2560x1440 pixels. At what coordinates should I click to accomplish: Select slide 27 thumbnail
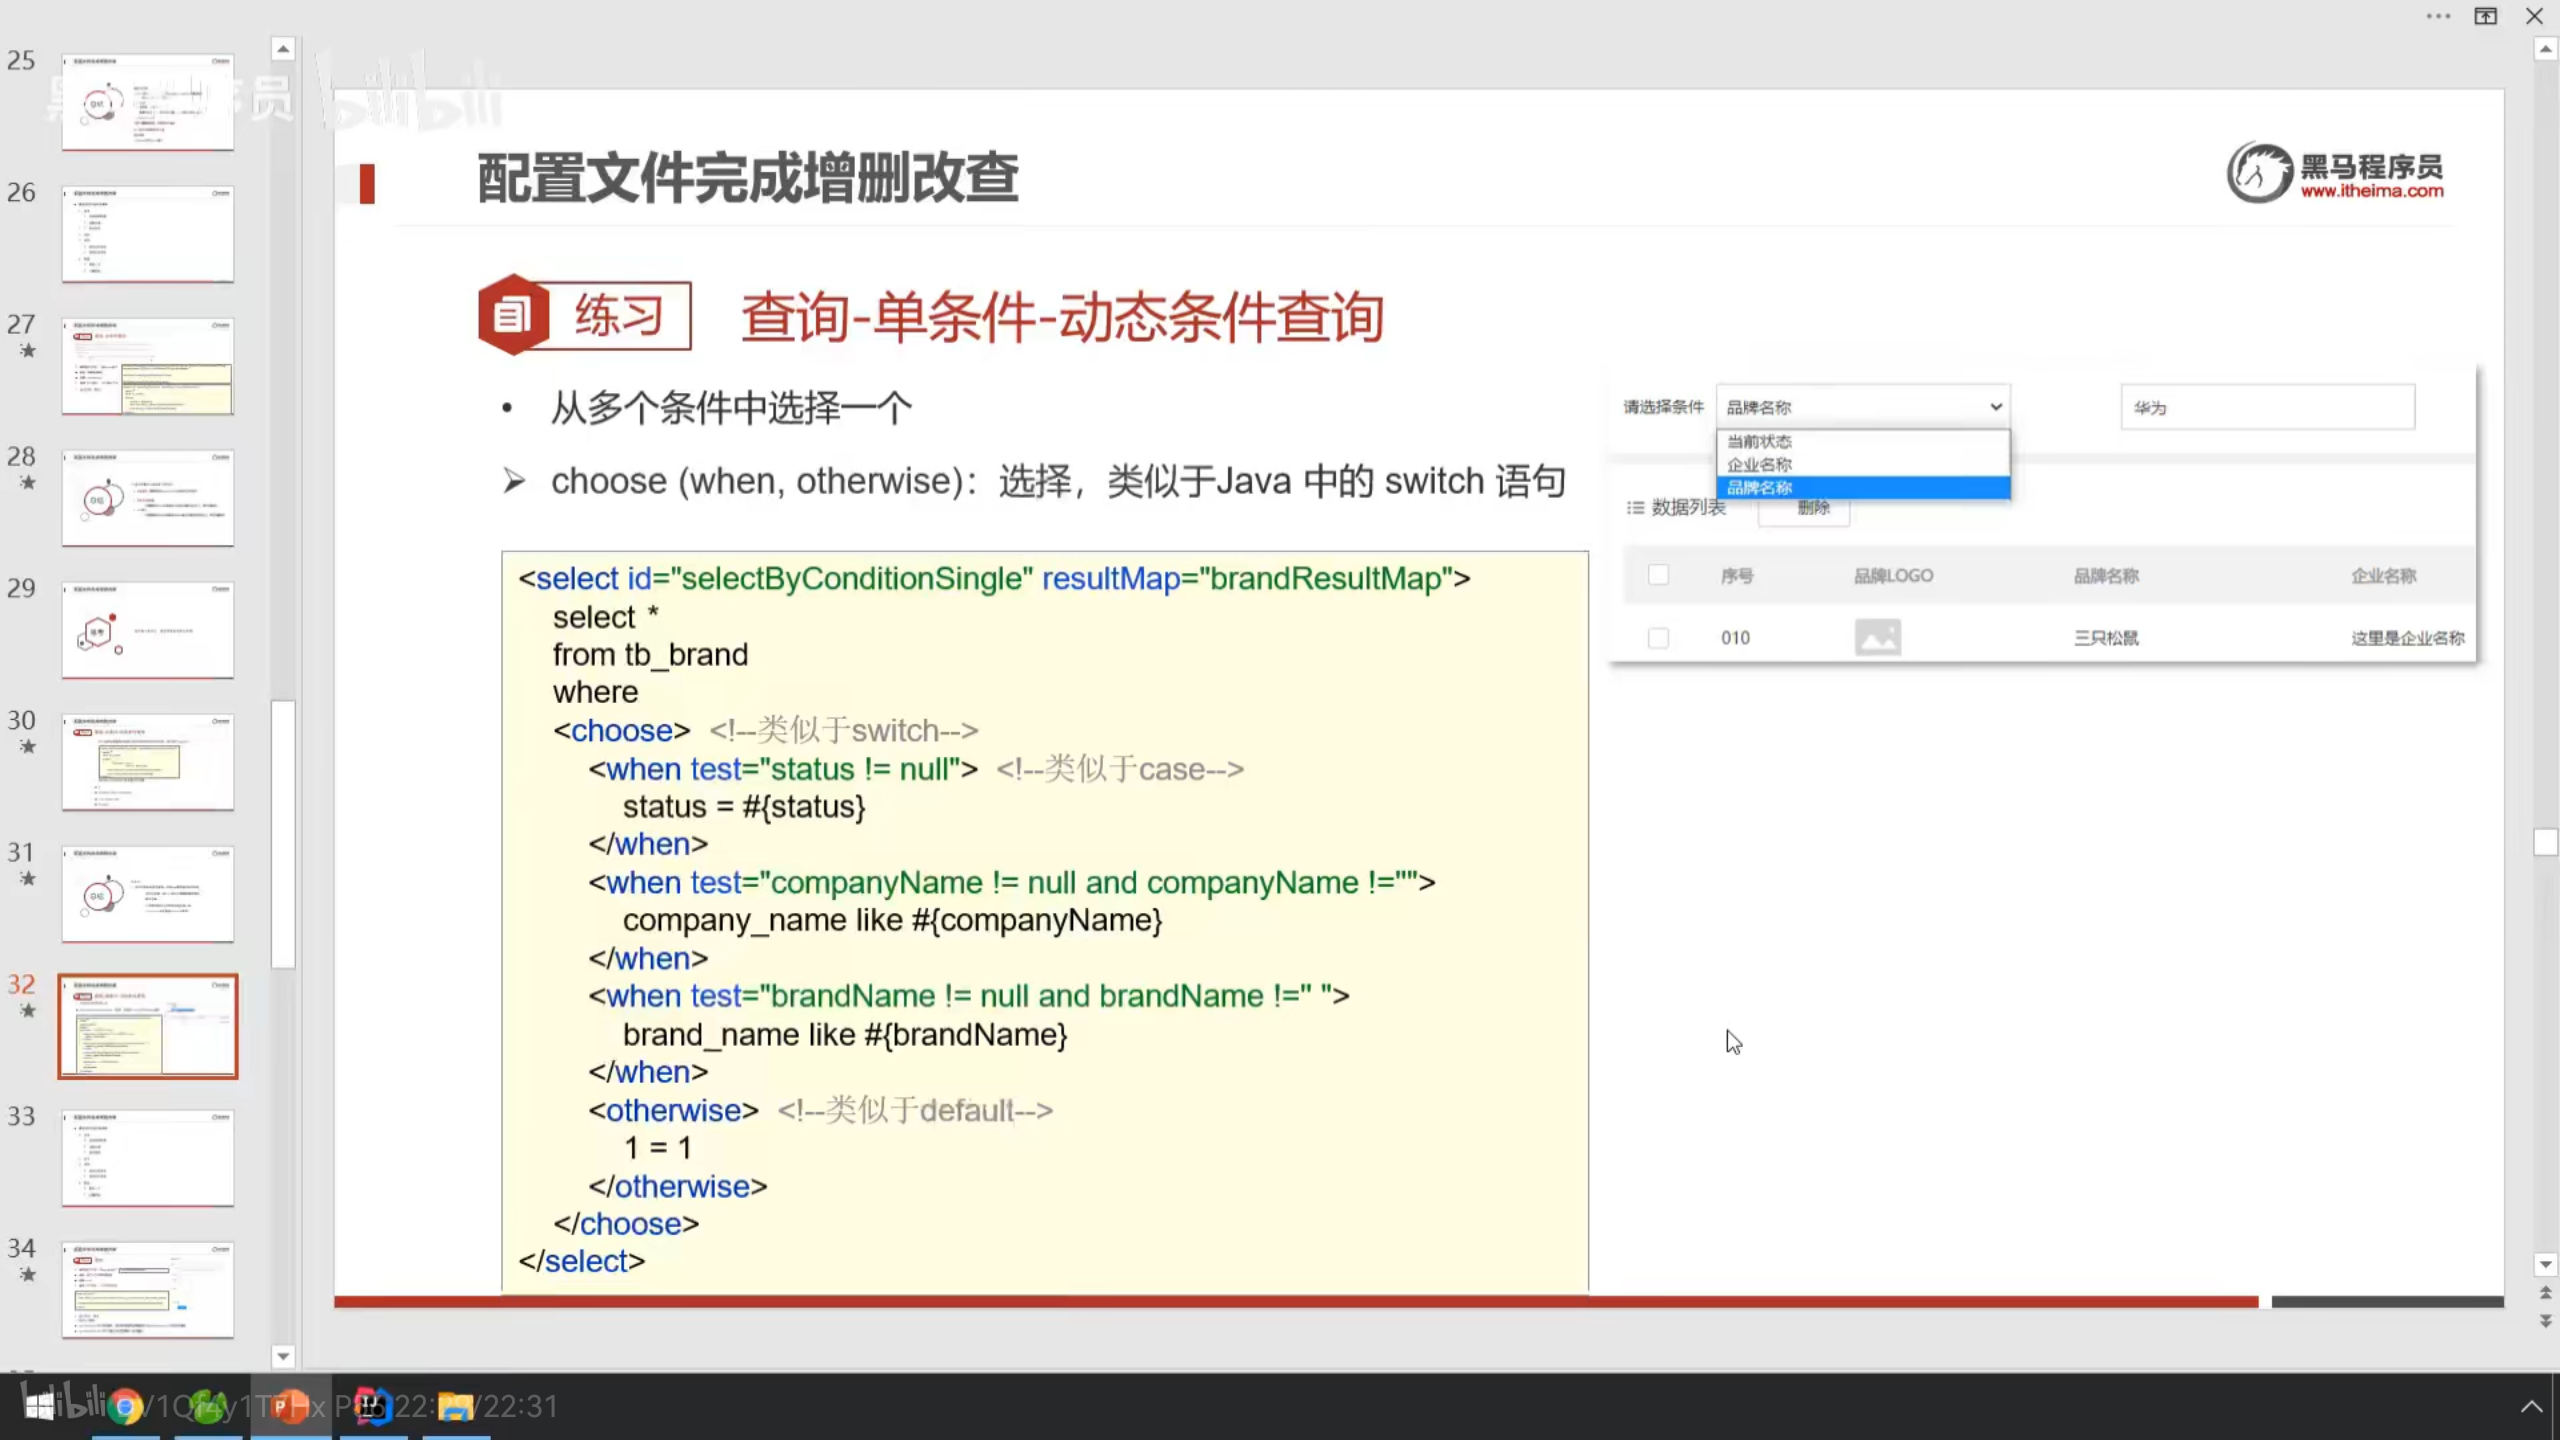point(148,366)
